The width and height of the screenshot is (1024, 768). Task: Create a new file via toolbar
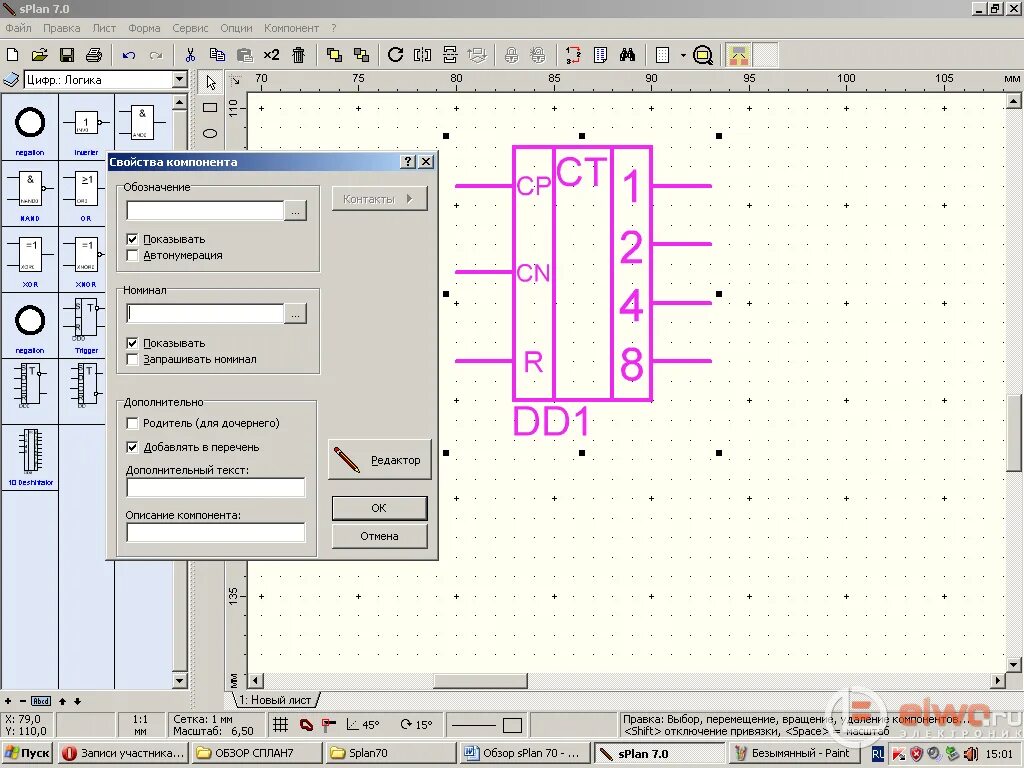(12, 55)
